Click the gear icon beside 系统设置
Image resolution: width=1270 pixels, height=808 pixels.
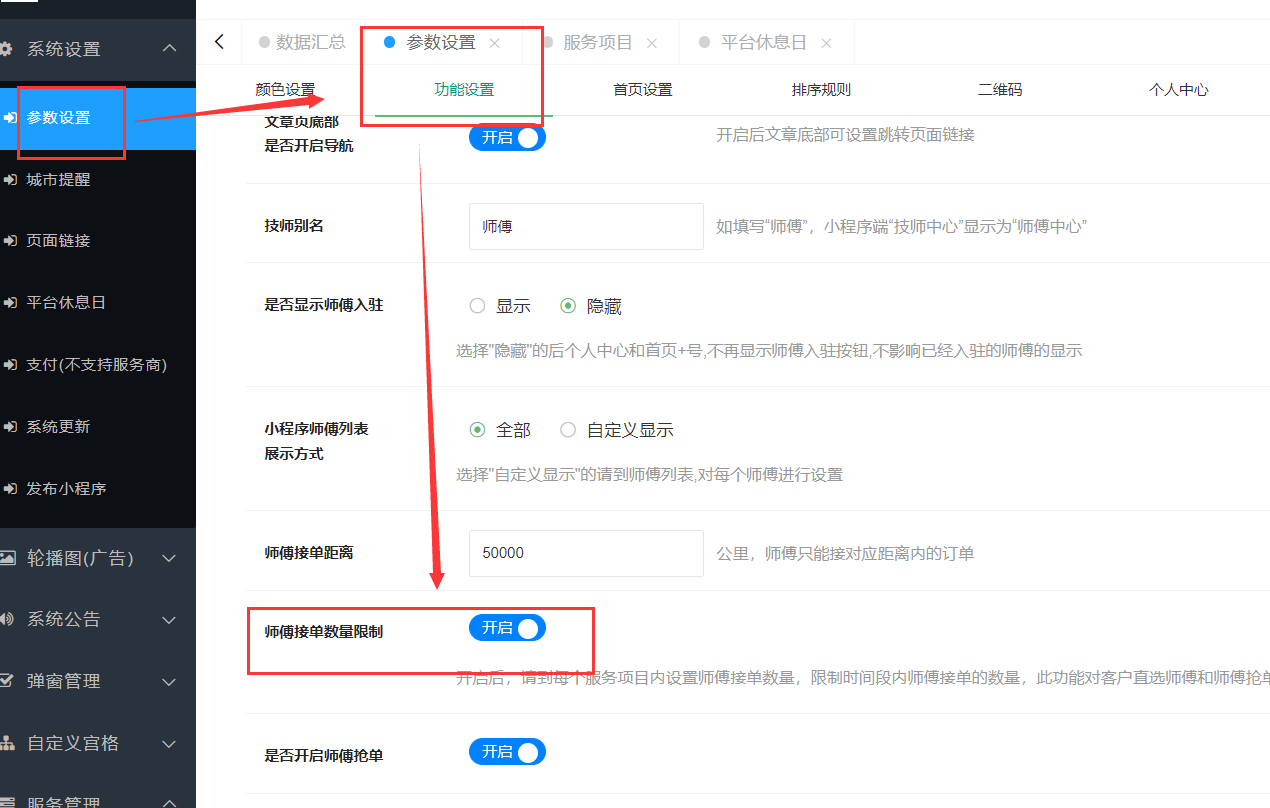pos(7,49)
